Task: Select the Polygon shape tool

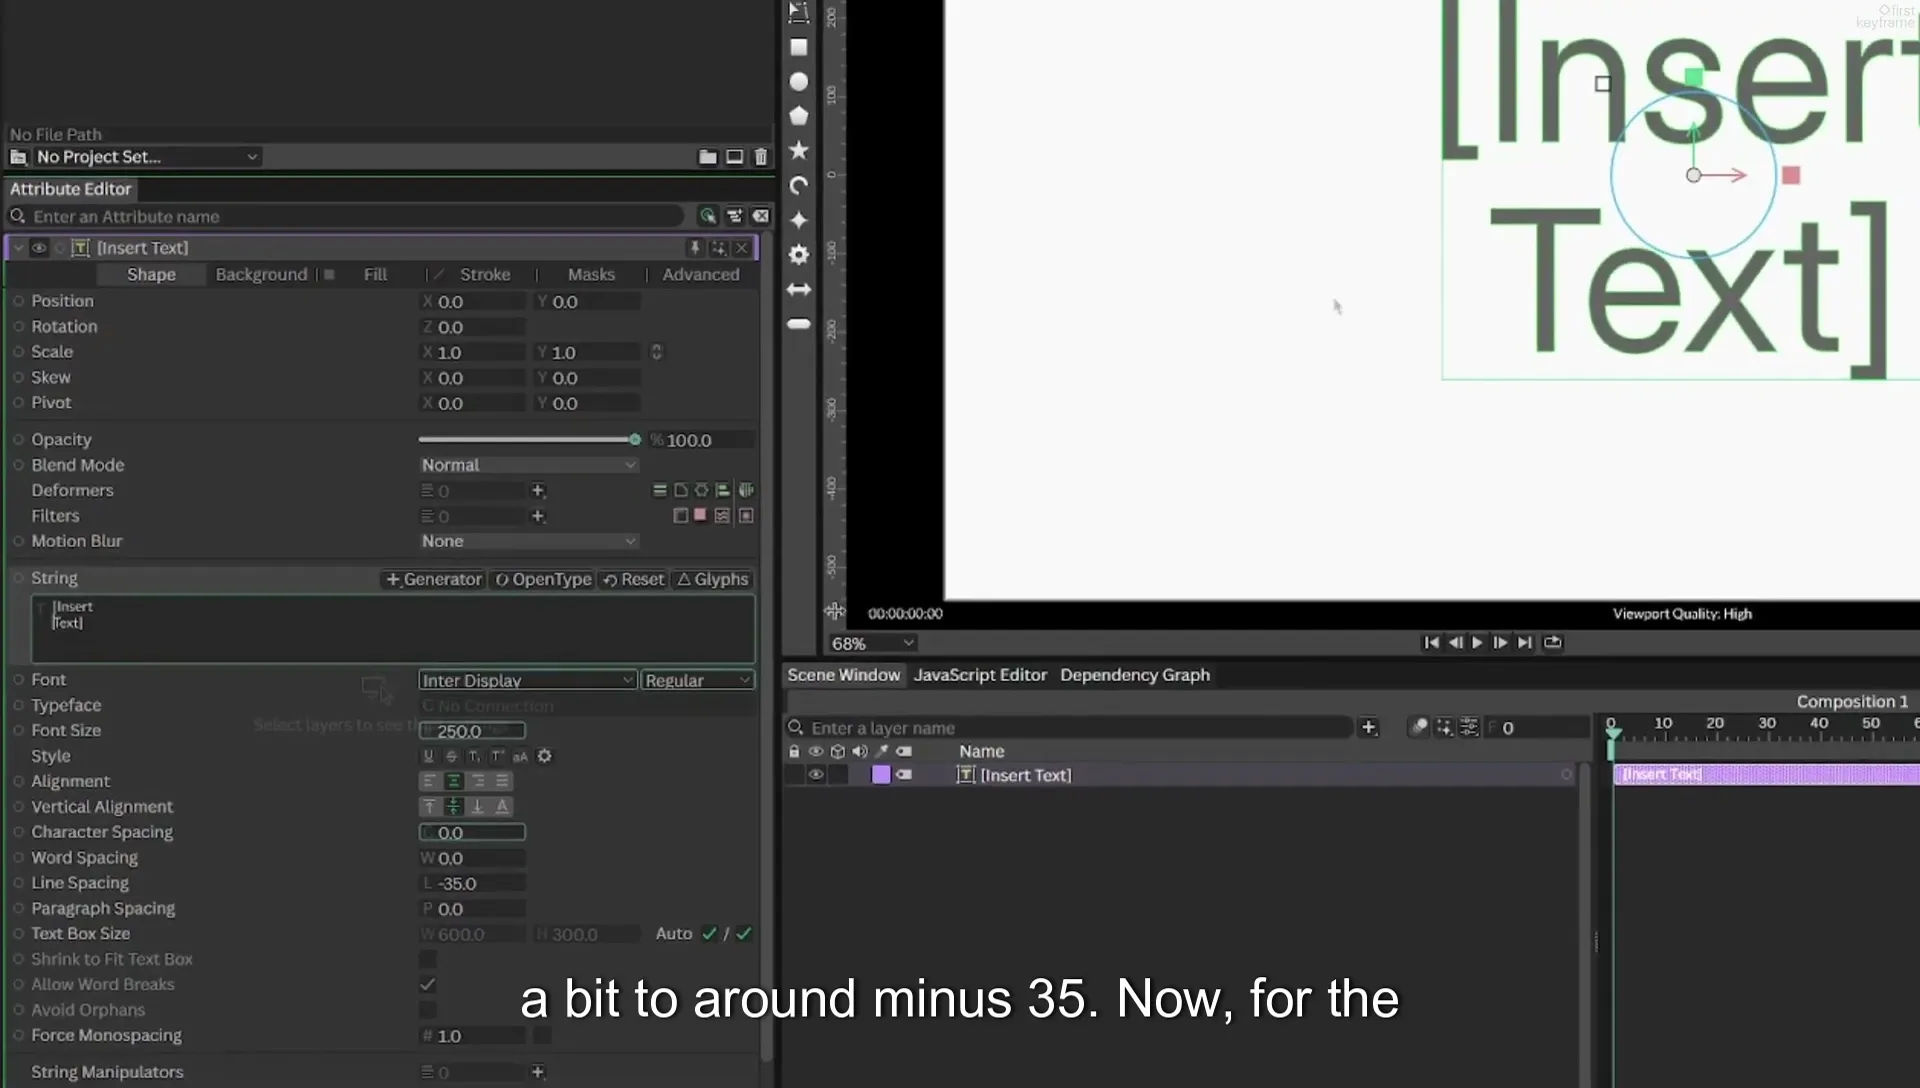Action: tap(798, 116)
